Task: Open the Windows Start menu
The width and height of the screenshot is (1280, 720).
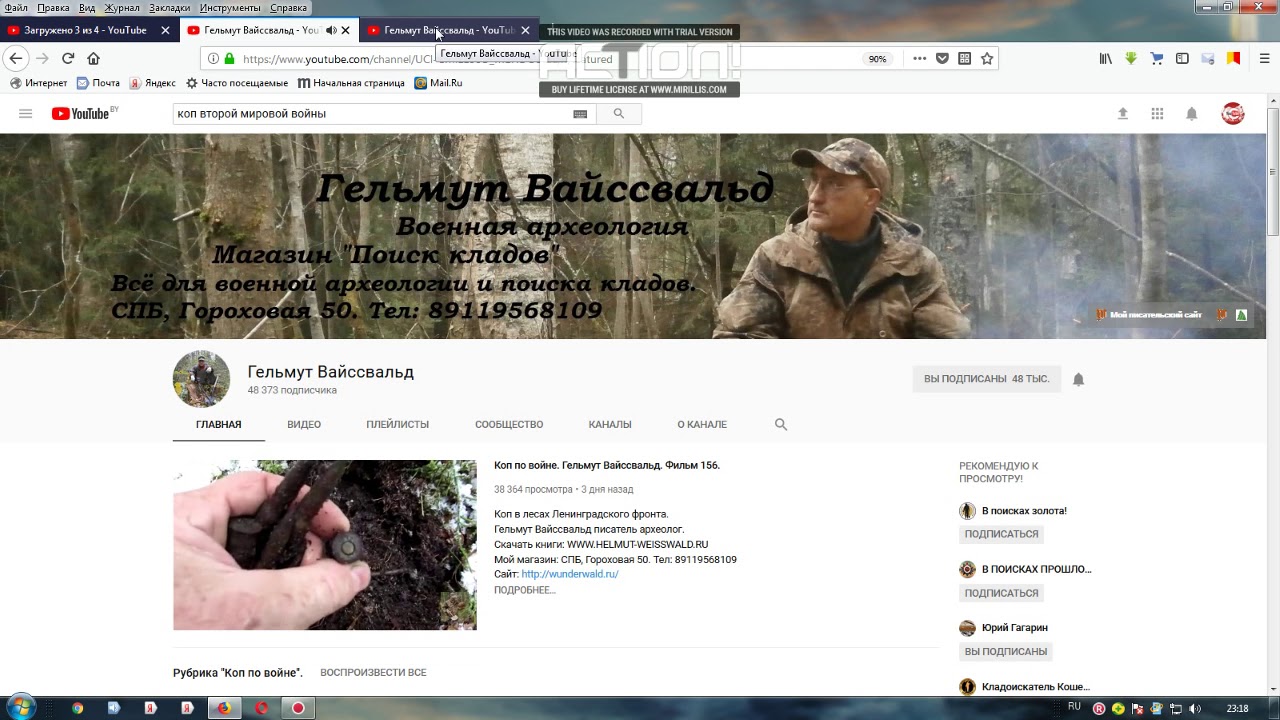Action: 21,707
